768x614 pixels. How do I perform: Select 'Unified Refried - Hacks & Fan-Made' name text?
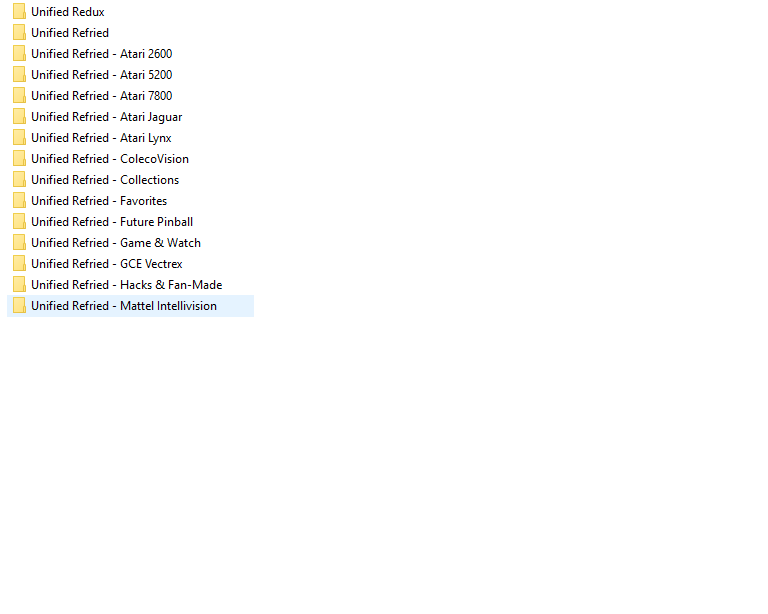tap(126, 285)
